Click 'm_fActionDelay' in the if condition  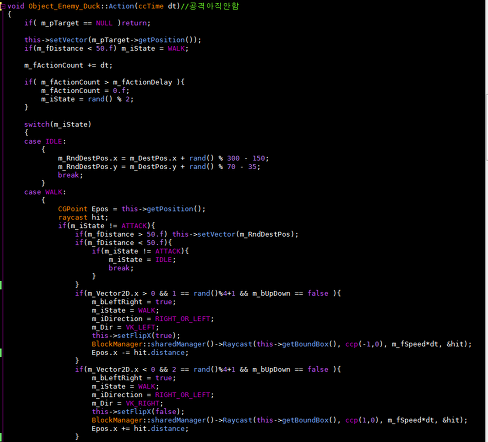pos(142,82)
